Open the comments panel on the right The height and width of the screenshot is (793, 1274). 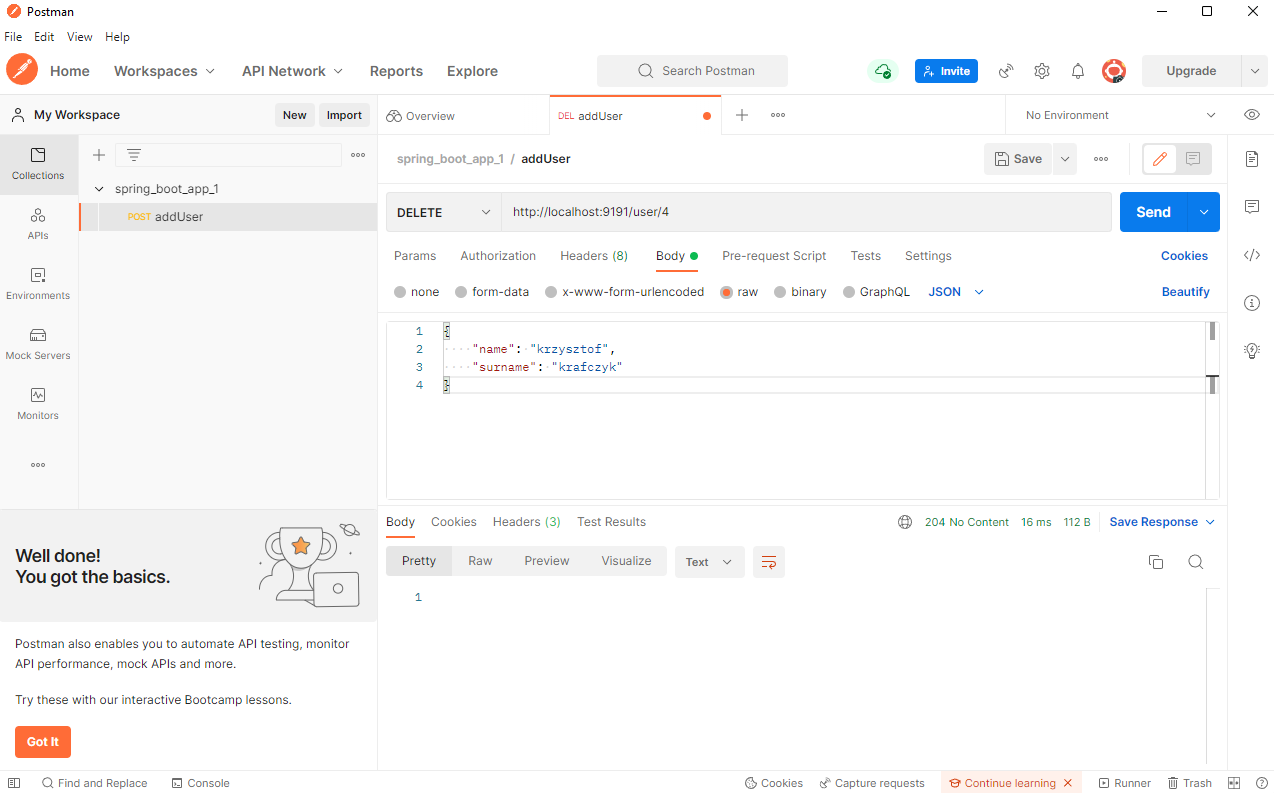(x=1252, y=207)
